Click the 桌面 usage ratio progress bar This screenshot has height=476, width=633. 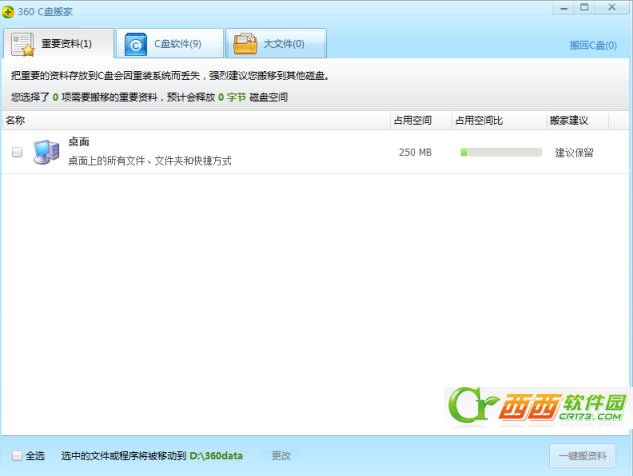pyautogui.click(x=501, y=152)
